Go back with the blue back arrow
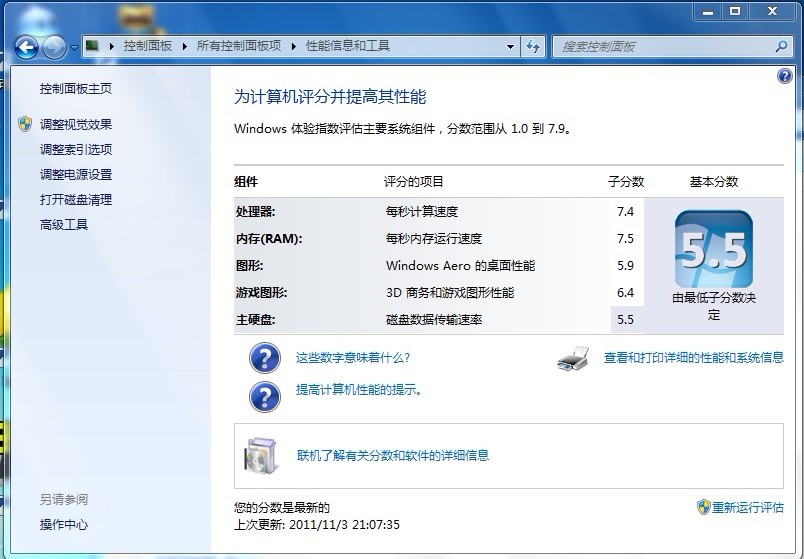 point(26,48)
